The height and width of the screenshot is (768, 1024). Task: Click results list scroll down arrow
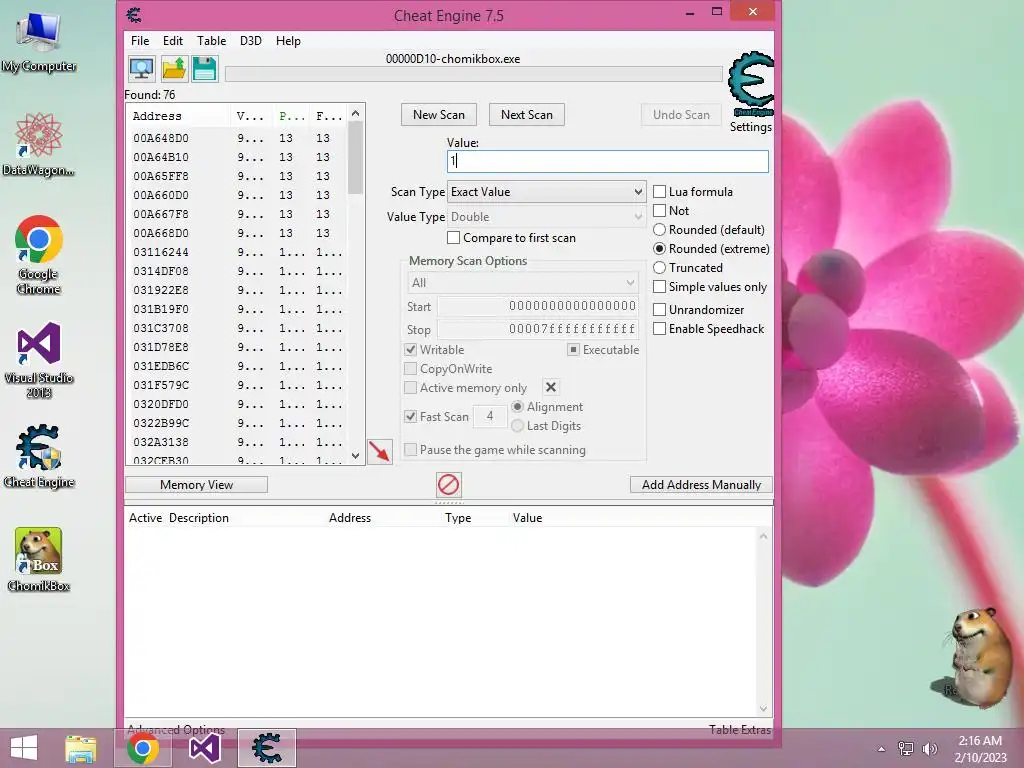tap(355, 456)
